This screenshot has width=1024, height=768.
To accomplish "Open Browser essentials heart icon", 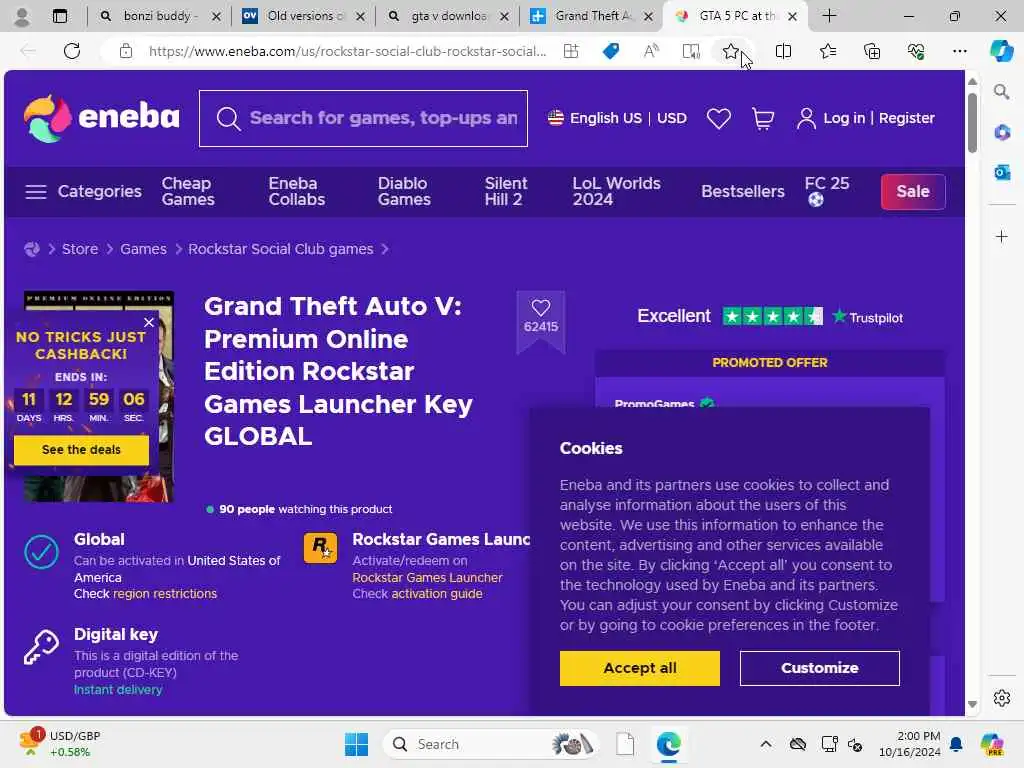I will 916,51.
